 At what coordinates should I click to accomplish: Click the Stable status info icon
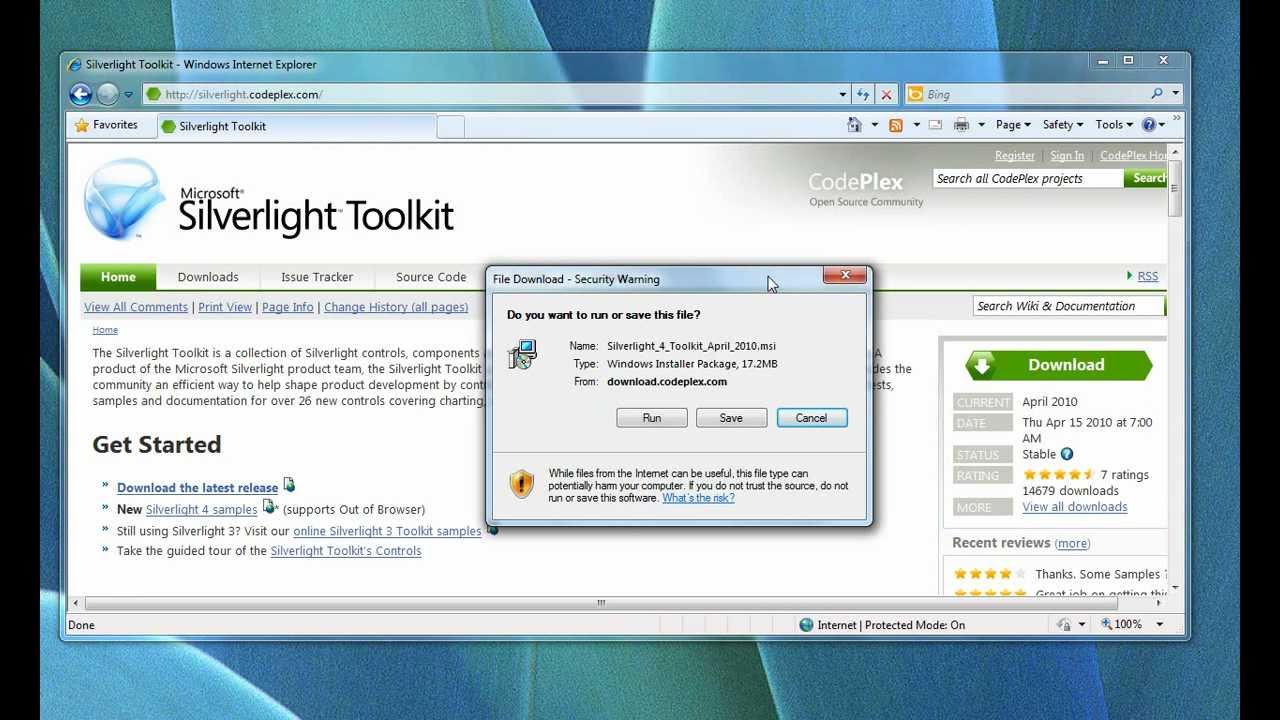tap(1067, 454)
